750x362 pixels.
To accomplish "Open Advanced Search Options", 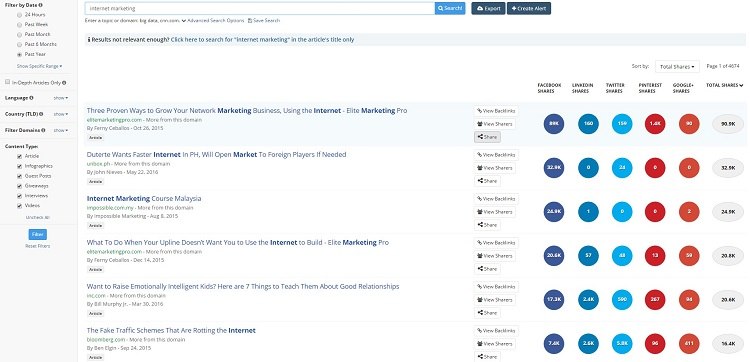I will tap(213, 21).
